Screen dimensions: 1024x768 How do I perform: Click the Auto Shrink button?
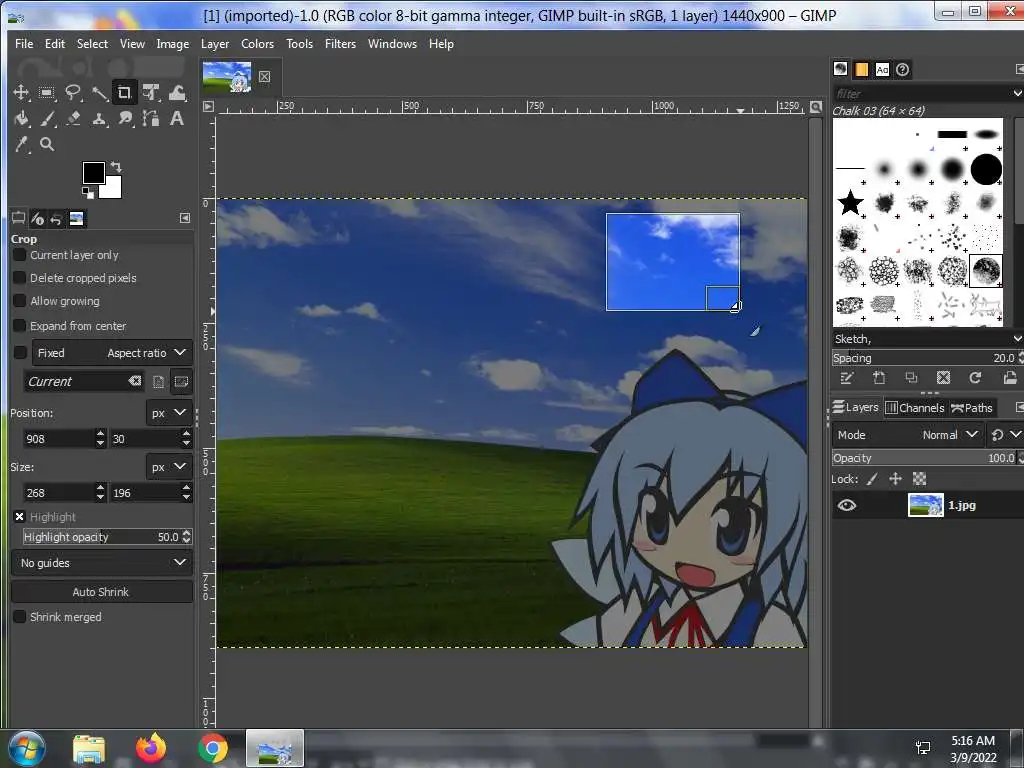click(101, 592)
